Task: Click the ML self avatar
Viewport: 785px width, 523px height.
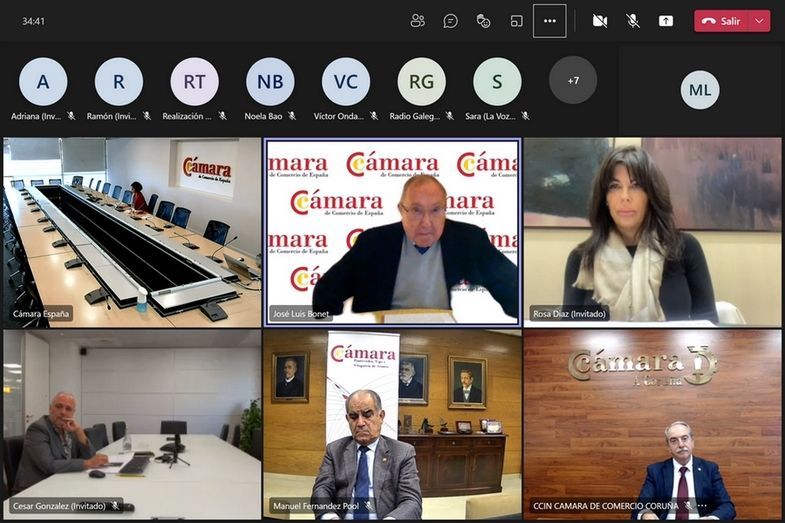Action: click(700, 90)
